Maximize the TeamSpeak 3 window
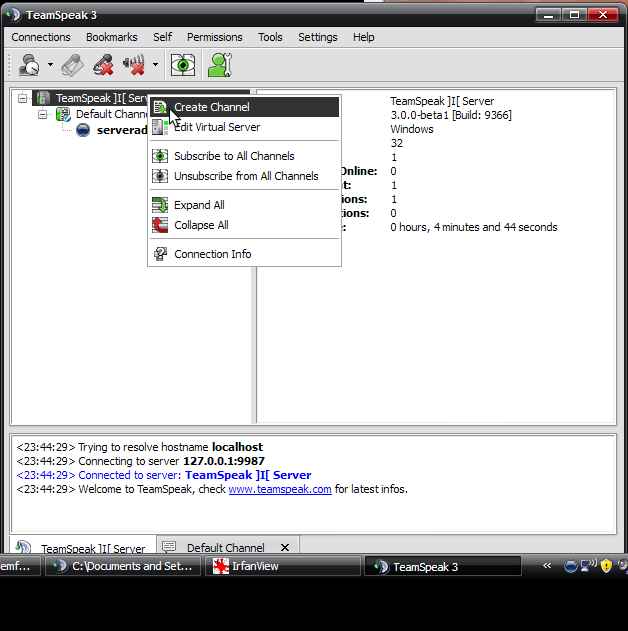Viewport: 628px width, 631px height. (x=574, y=15)
